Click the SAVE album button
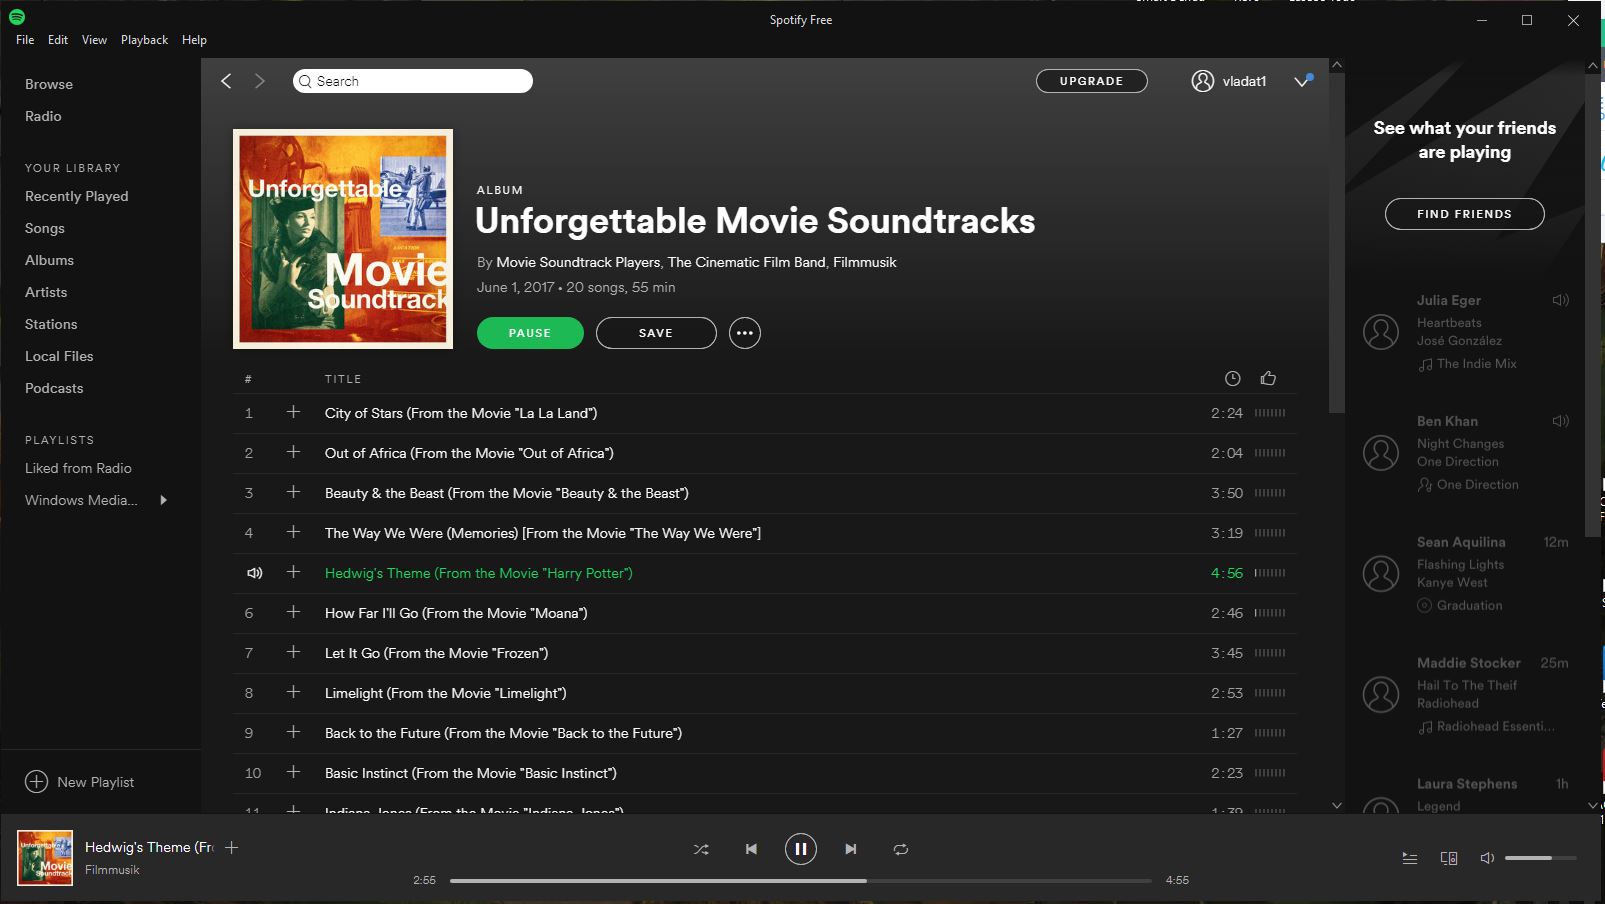Image resolution: width=1605 pixels, height=904 pixels. (656, 333)
